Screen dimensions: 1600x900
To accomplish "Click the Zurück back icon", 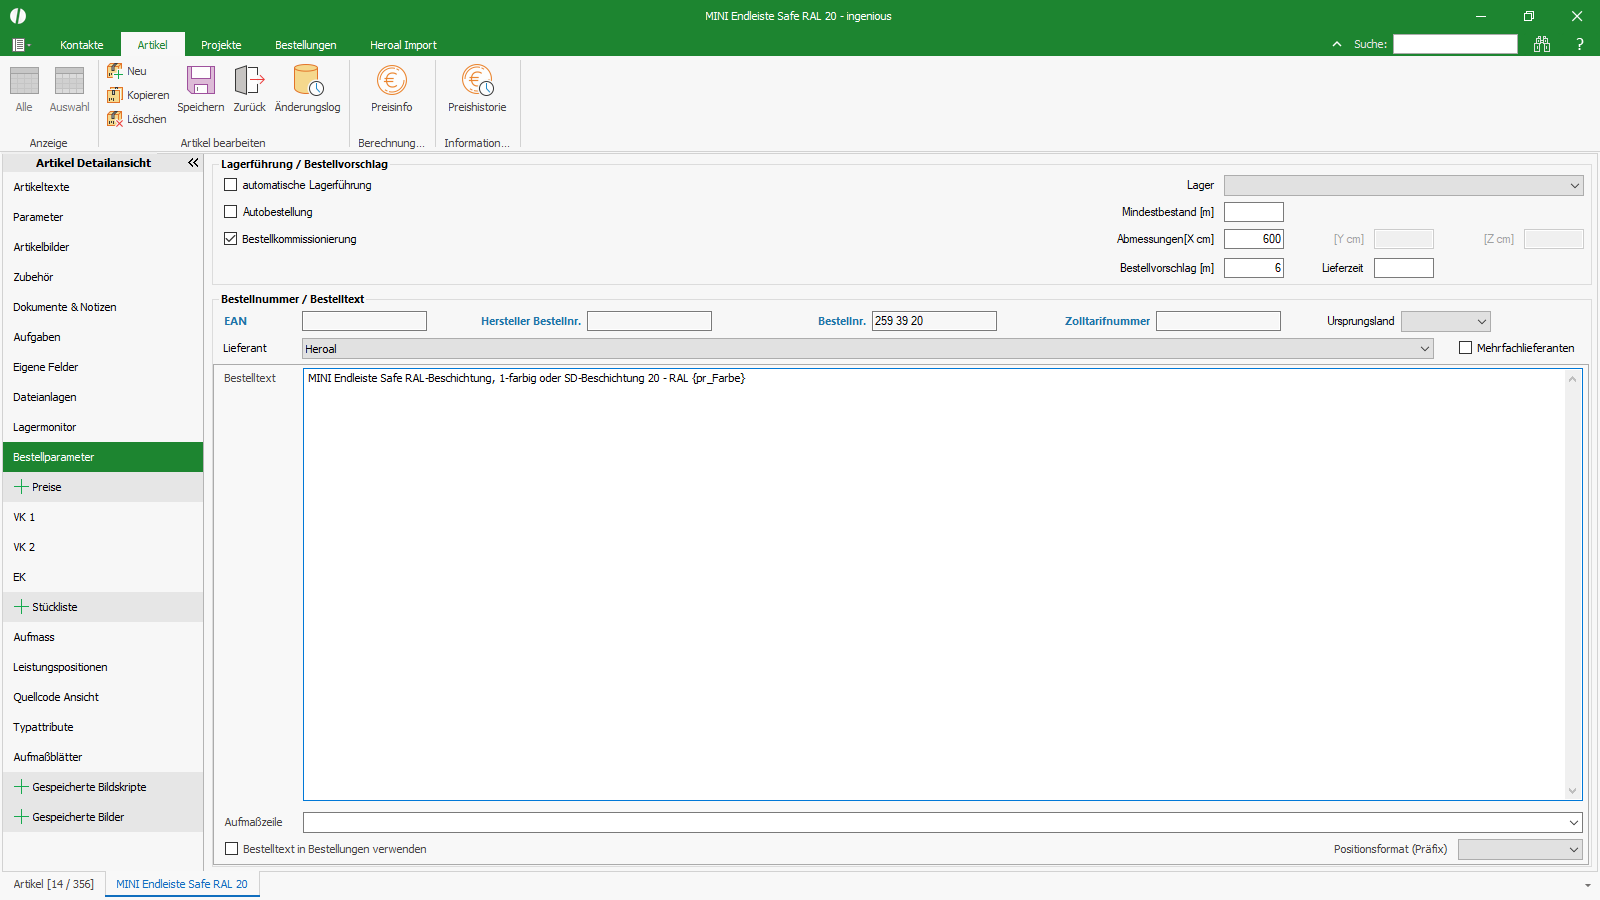I will tap(249, 82).
